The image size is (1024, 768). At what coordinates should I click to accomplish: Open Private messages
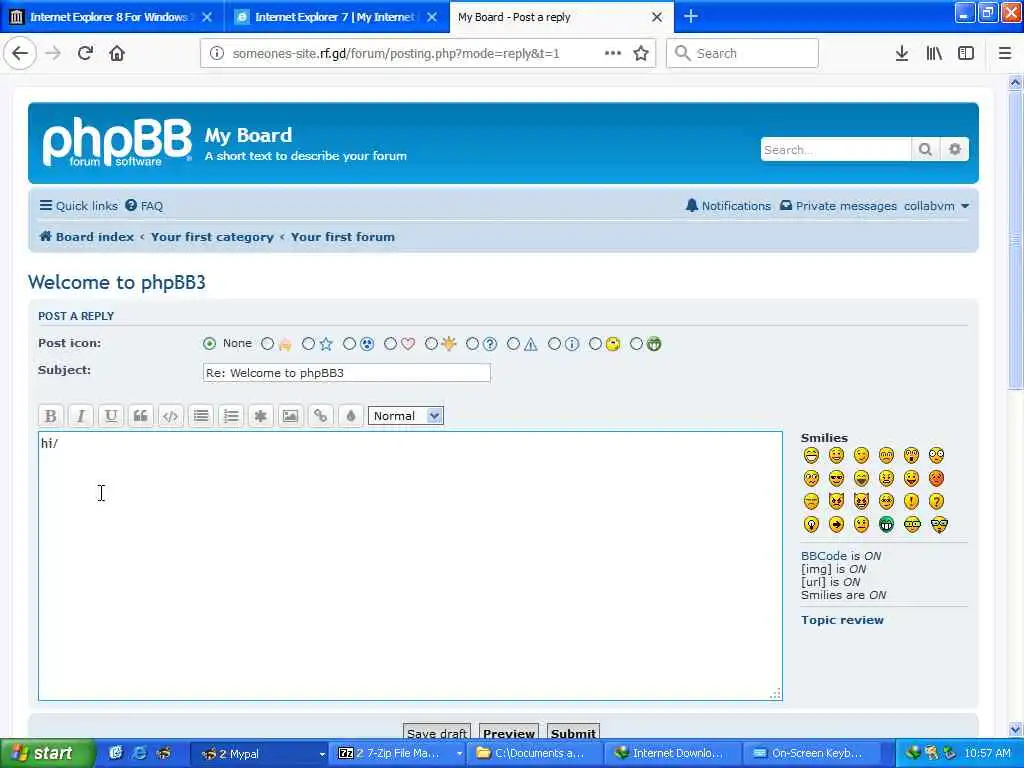click(x=839, y=206)
